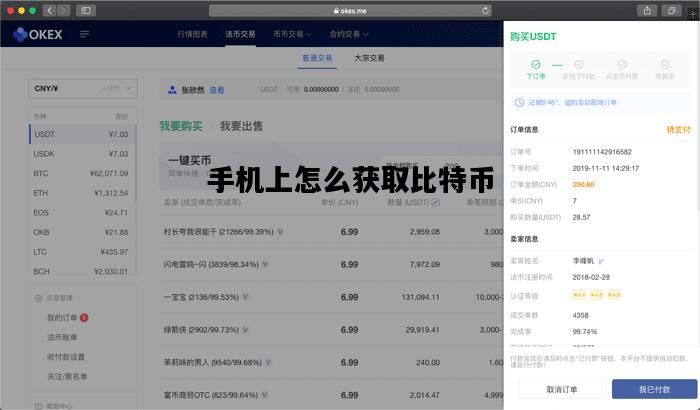
Task: Go forward with the browser forward arrow
Action: point(64,10)
